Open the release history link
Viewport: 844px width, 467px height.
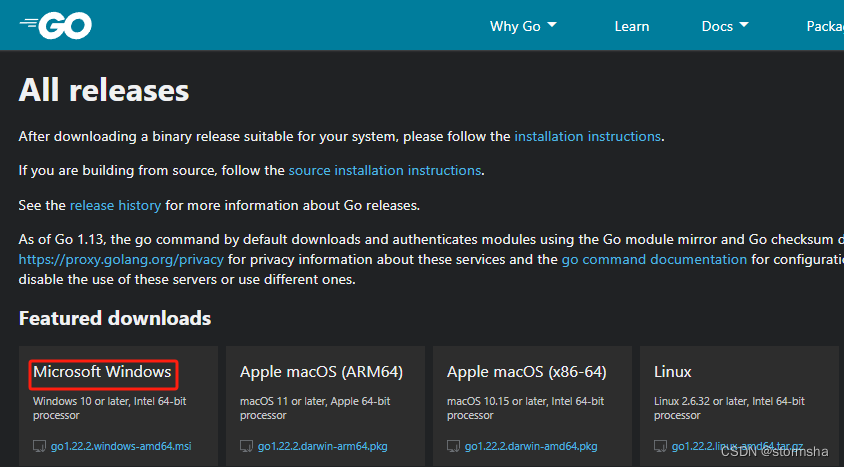pos(115,205)
